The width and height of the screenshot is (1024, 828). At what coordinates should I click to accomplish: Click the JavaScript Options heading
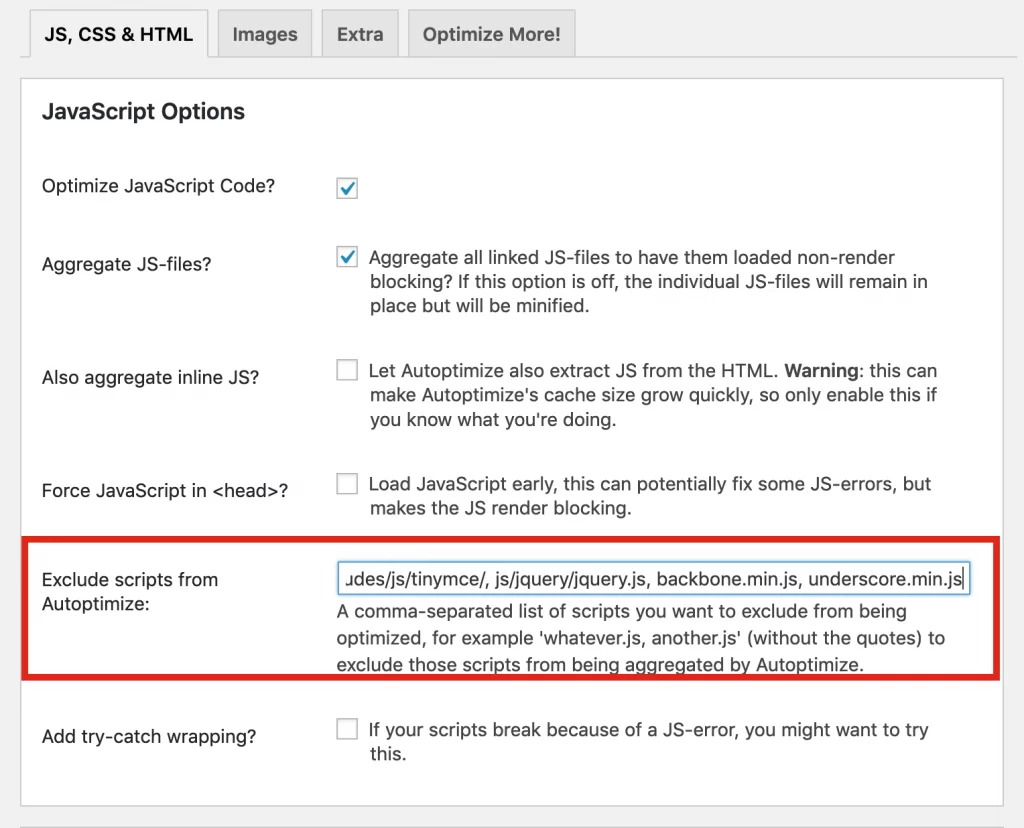pyautogui.click(x=143, y=112)
